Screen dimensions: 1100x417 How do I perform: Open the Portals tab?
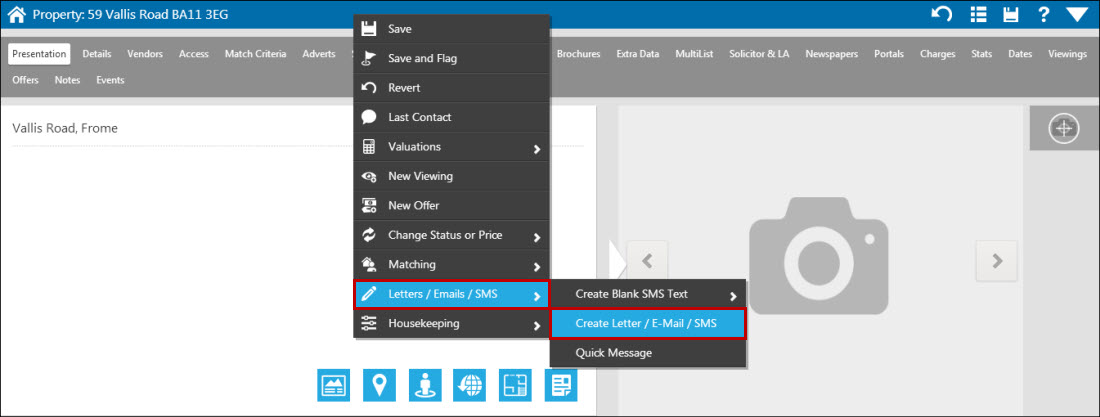[889, 54]
